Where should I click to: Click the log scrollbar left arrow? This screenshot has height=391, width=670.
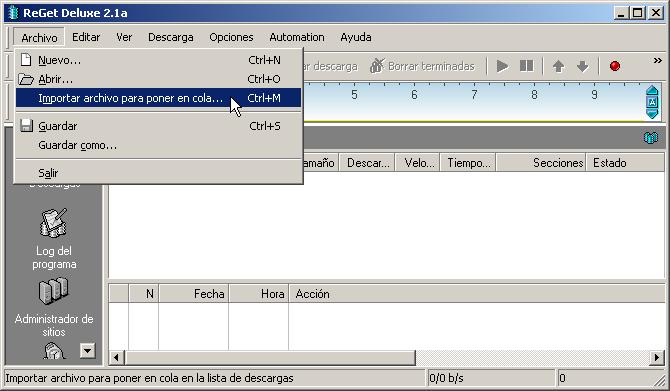(116, 358)
